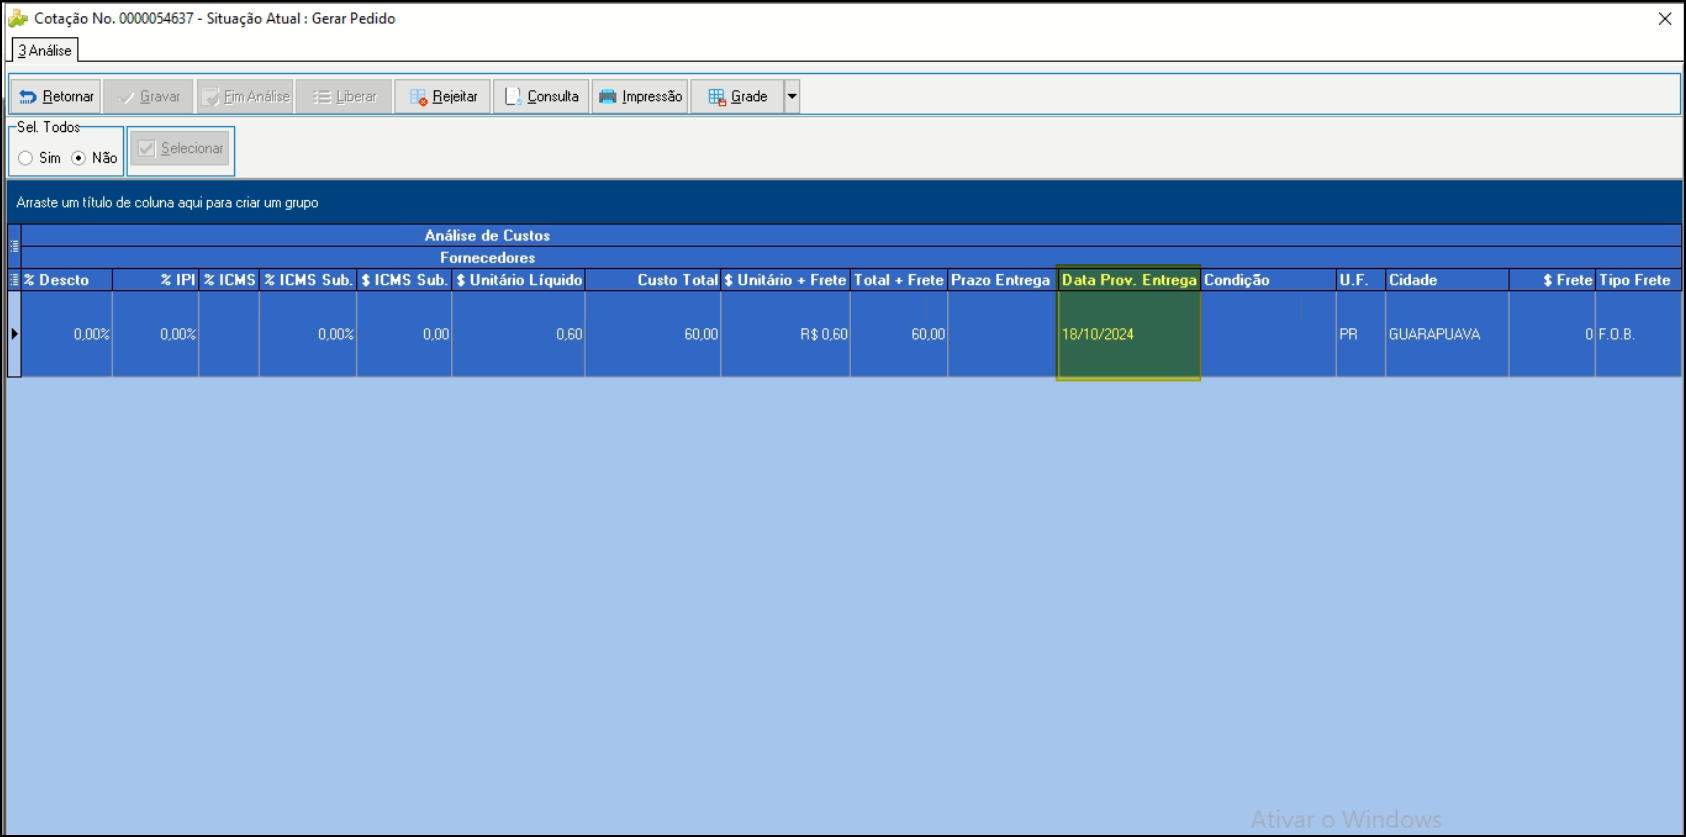1686x837 pixels.
Task: Click the Fornecedores band header
Action: (x=850, y=258)
